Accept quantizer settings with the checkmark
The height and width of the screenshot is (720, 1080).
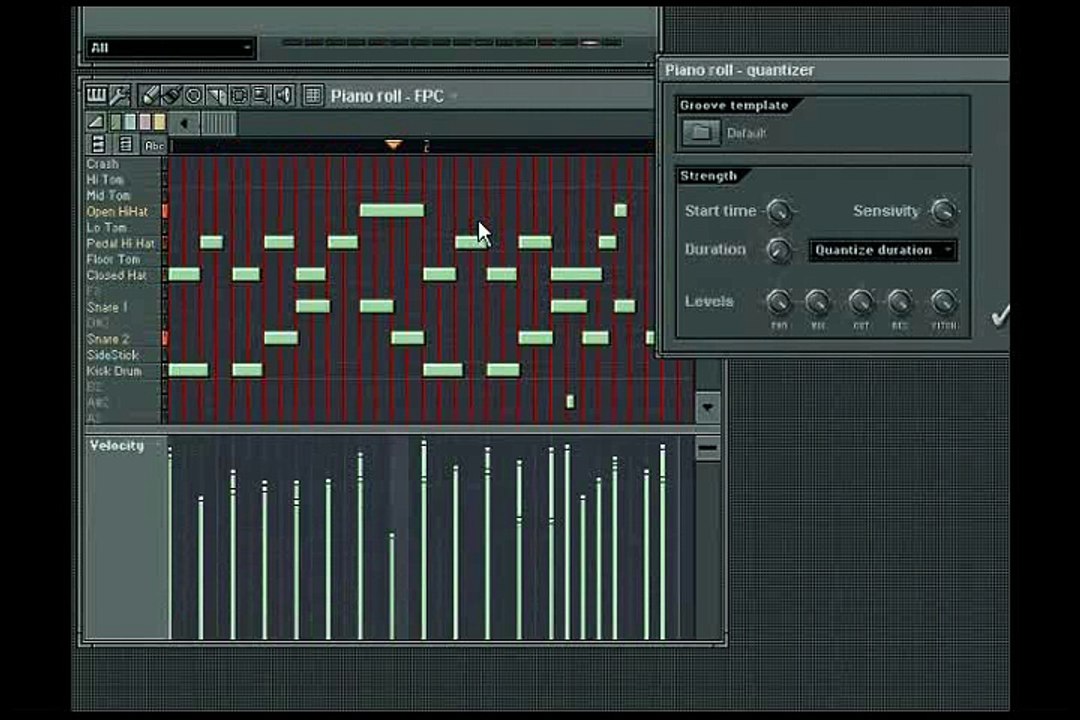point(1000,315)
